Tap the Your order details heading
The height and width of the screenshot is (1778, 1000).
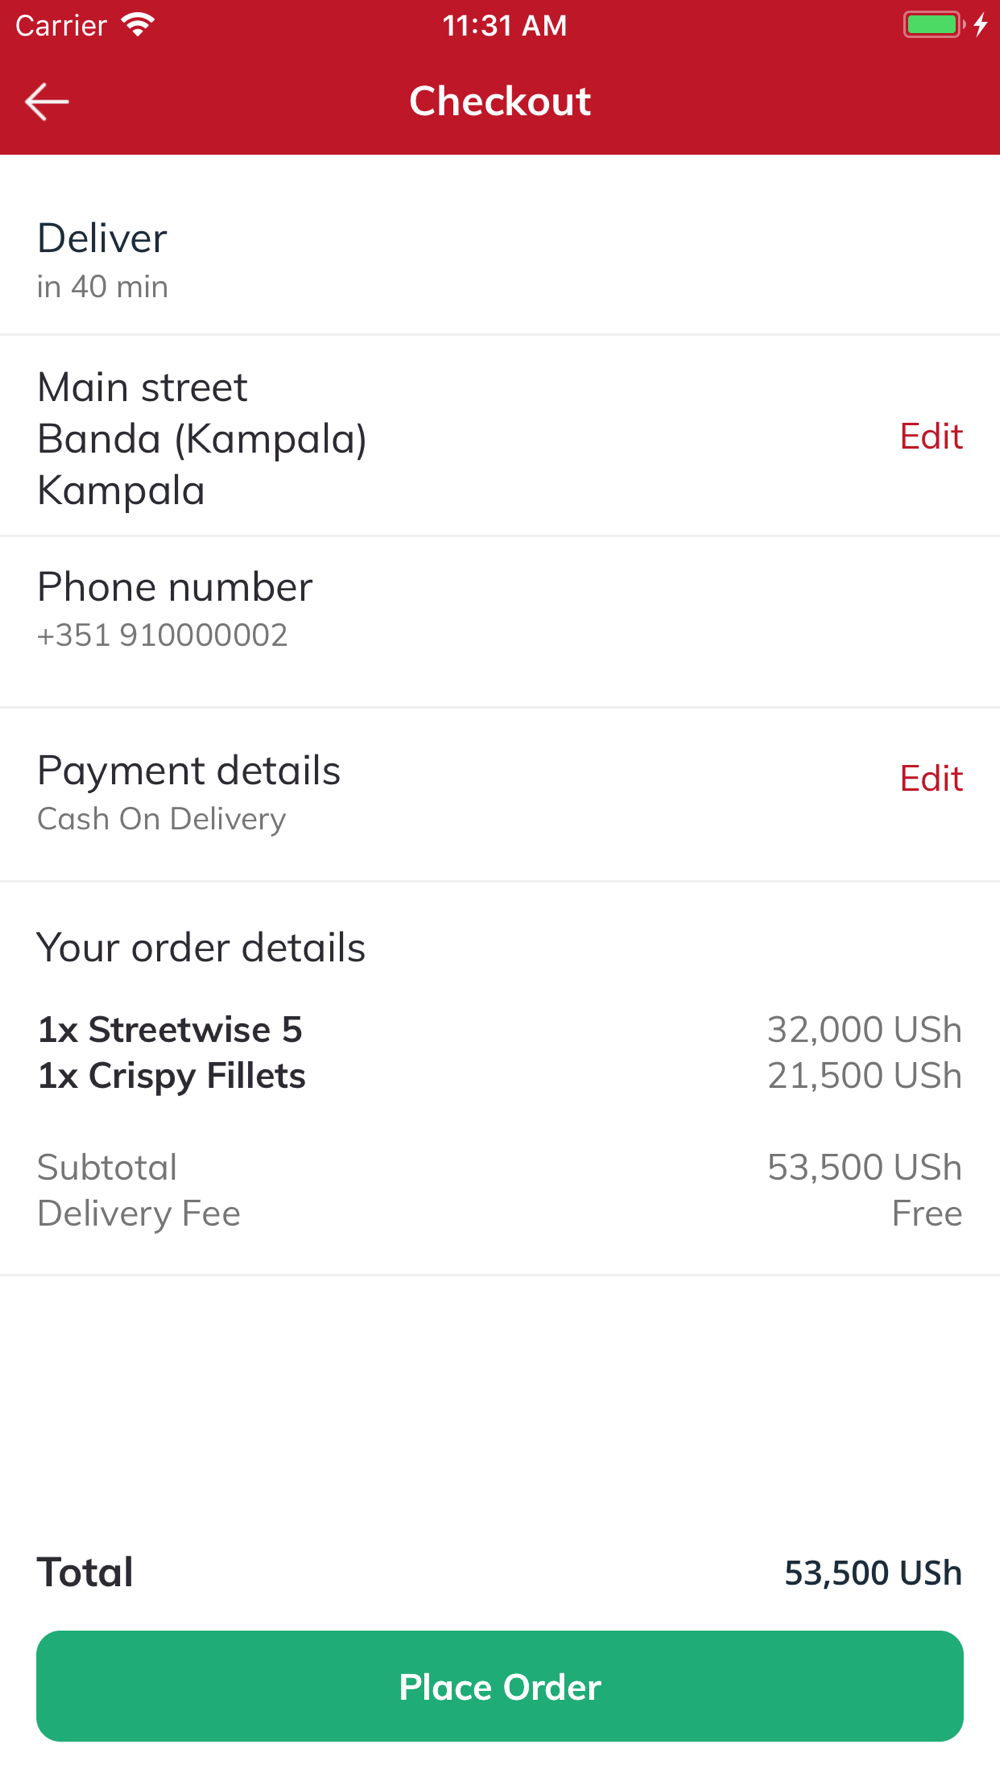pos(201,947)
